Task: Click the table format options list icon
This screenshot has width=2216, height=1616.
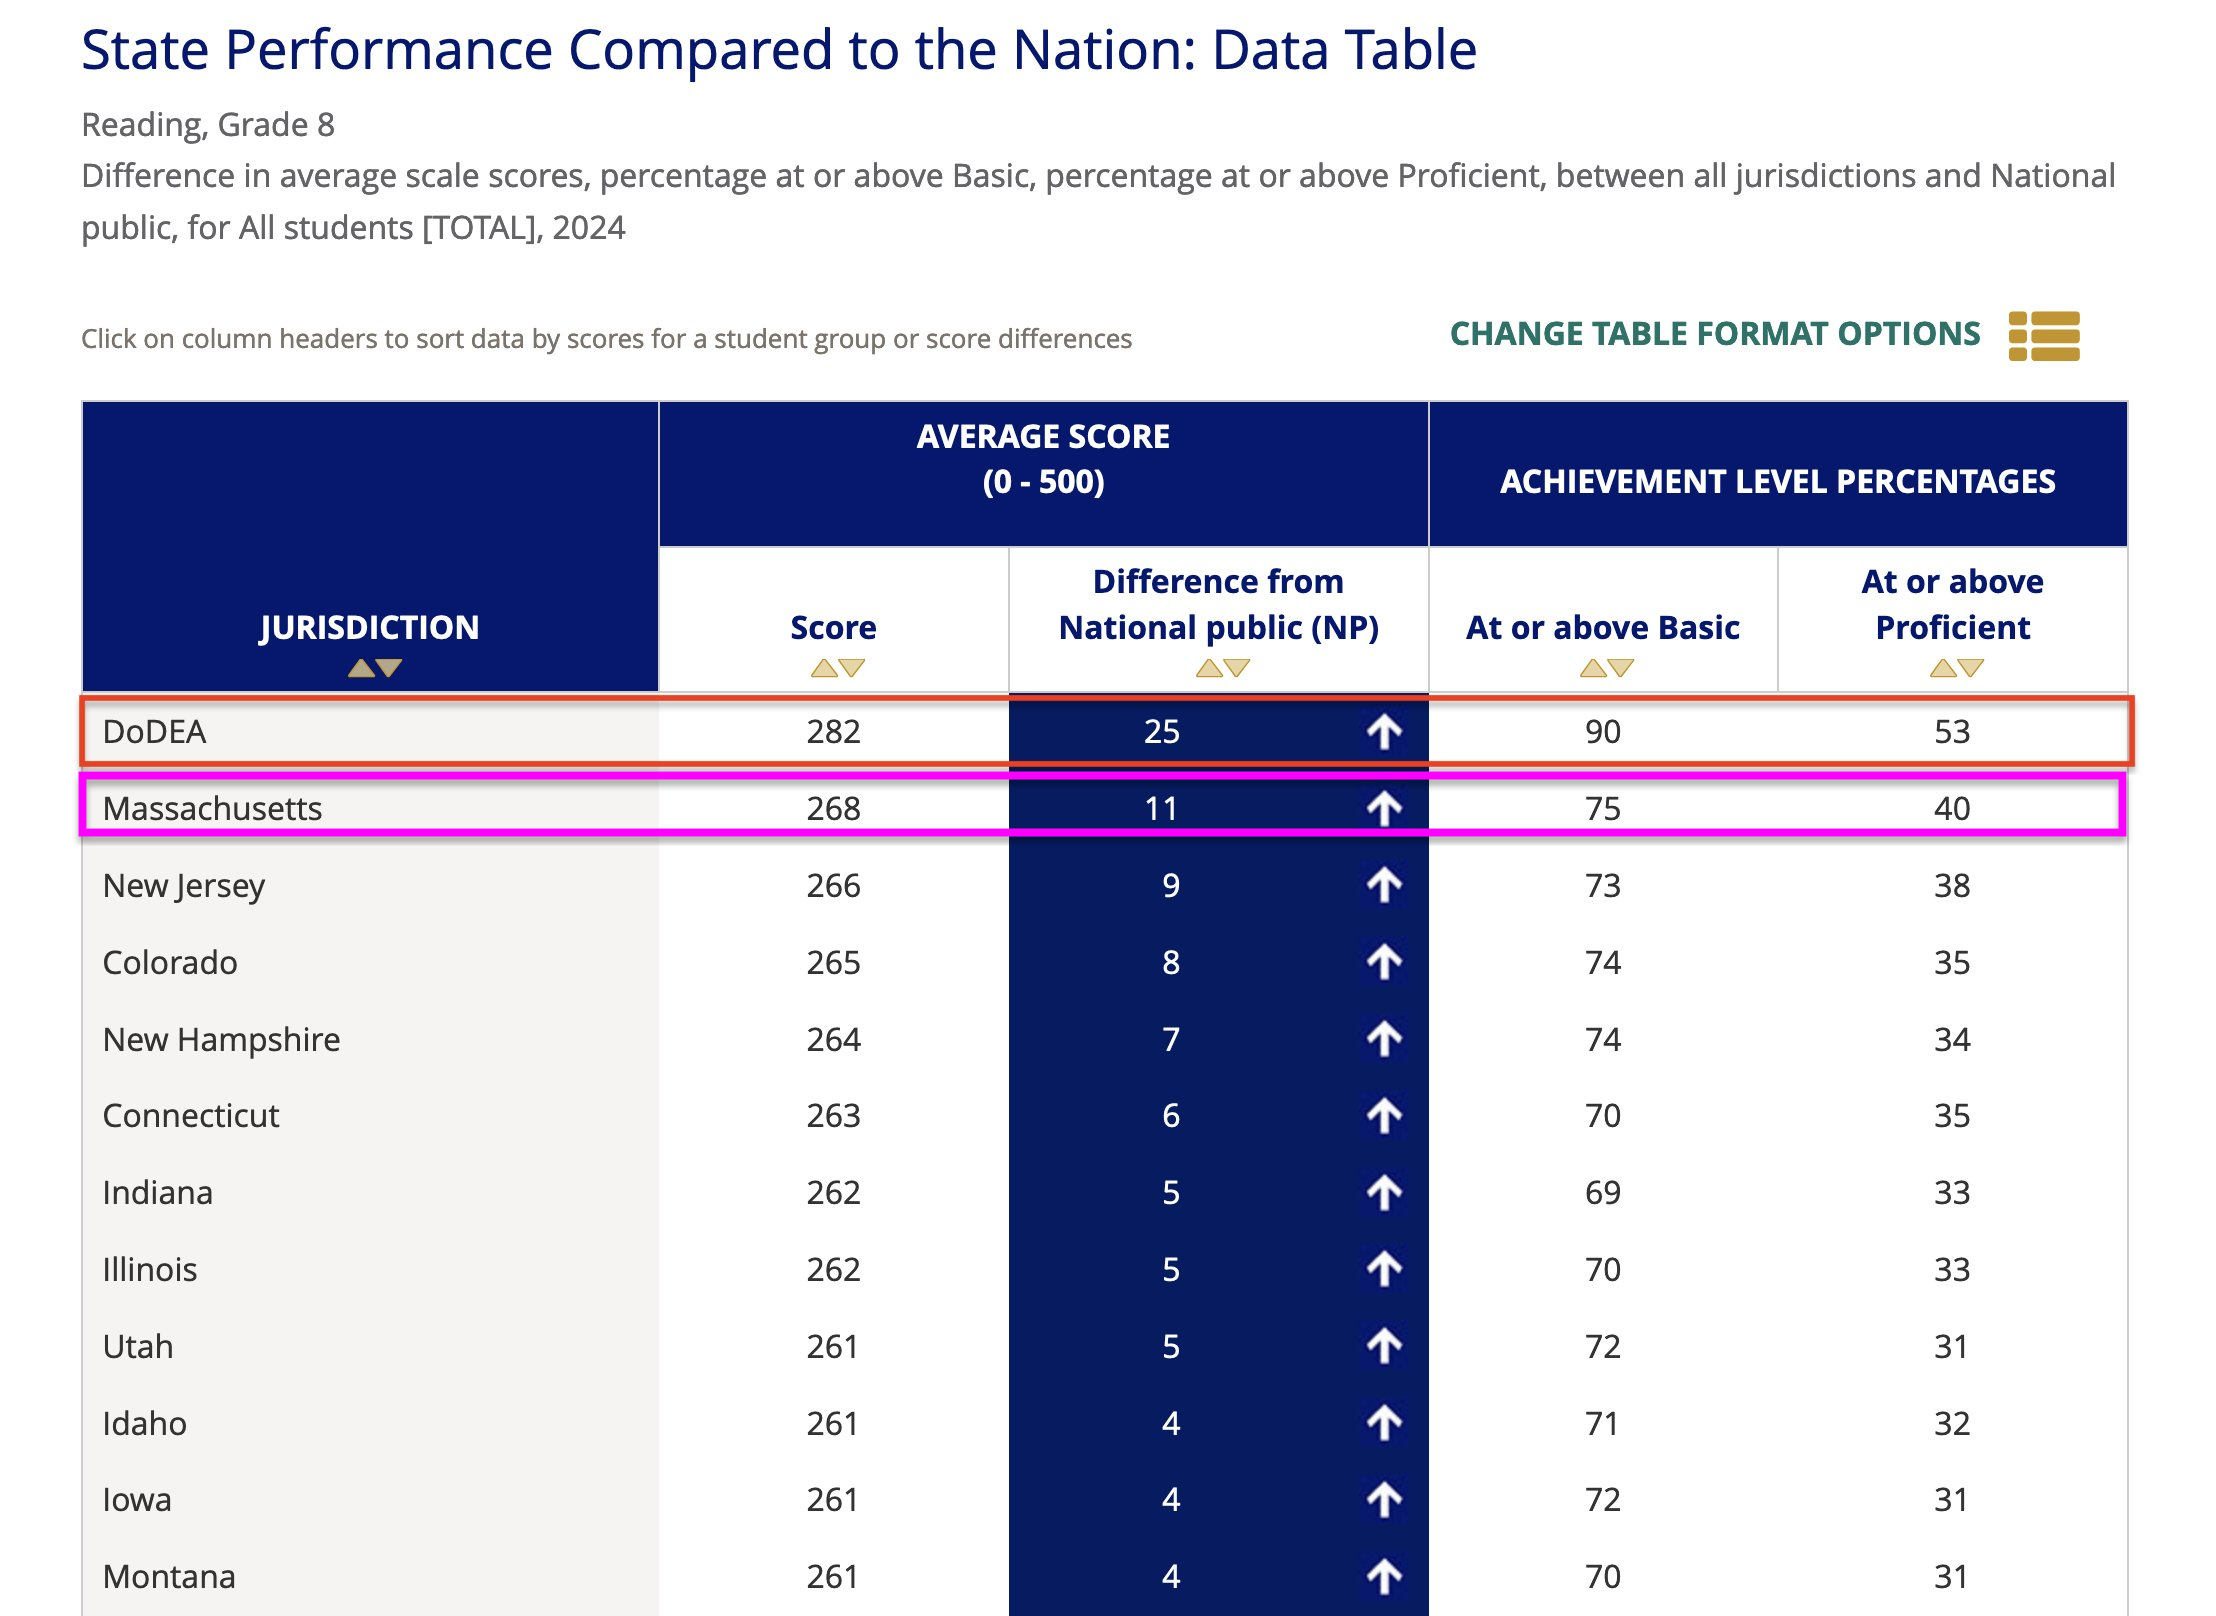Action: (2043, 335)
